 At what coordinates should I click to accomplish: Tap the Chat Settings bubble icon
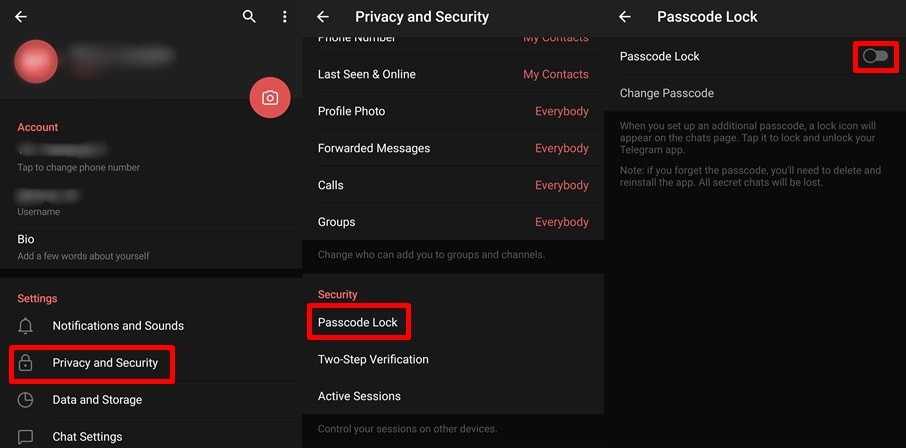tap(26, 437)
